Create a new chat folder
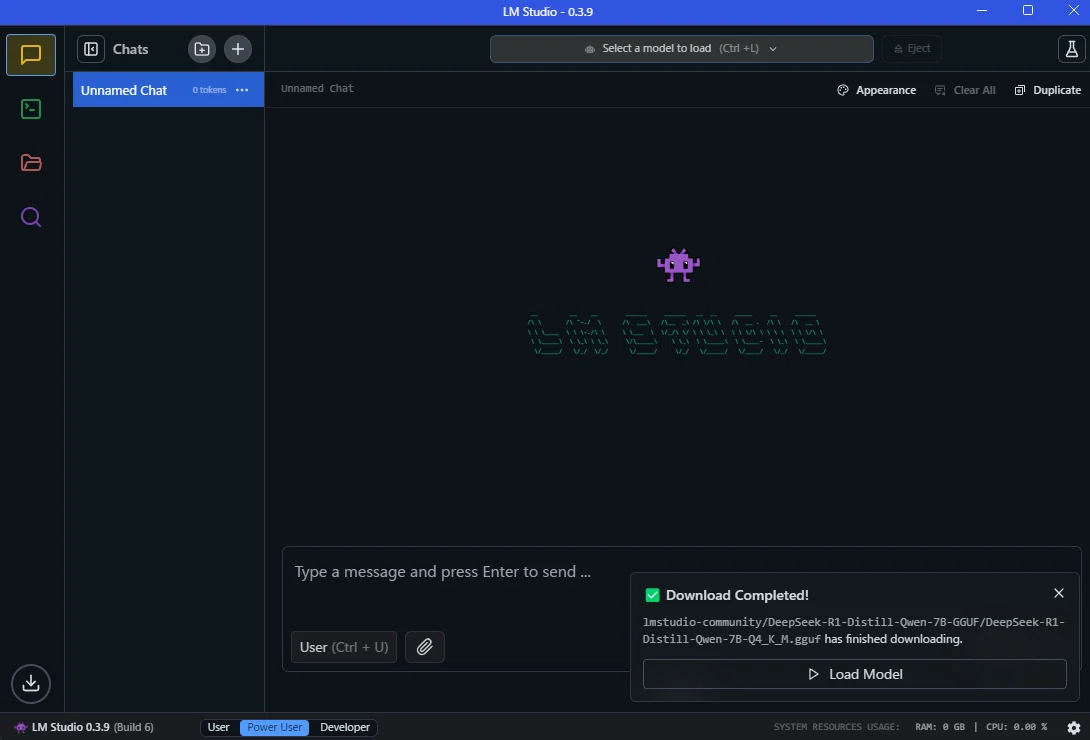The height and width of the screenshot is (740, 1090). 202,49
